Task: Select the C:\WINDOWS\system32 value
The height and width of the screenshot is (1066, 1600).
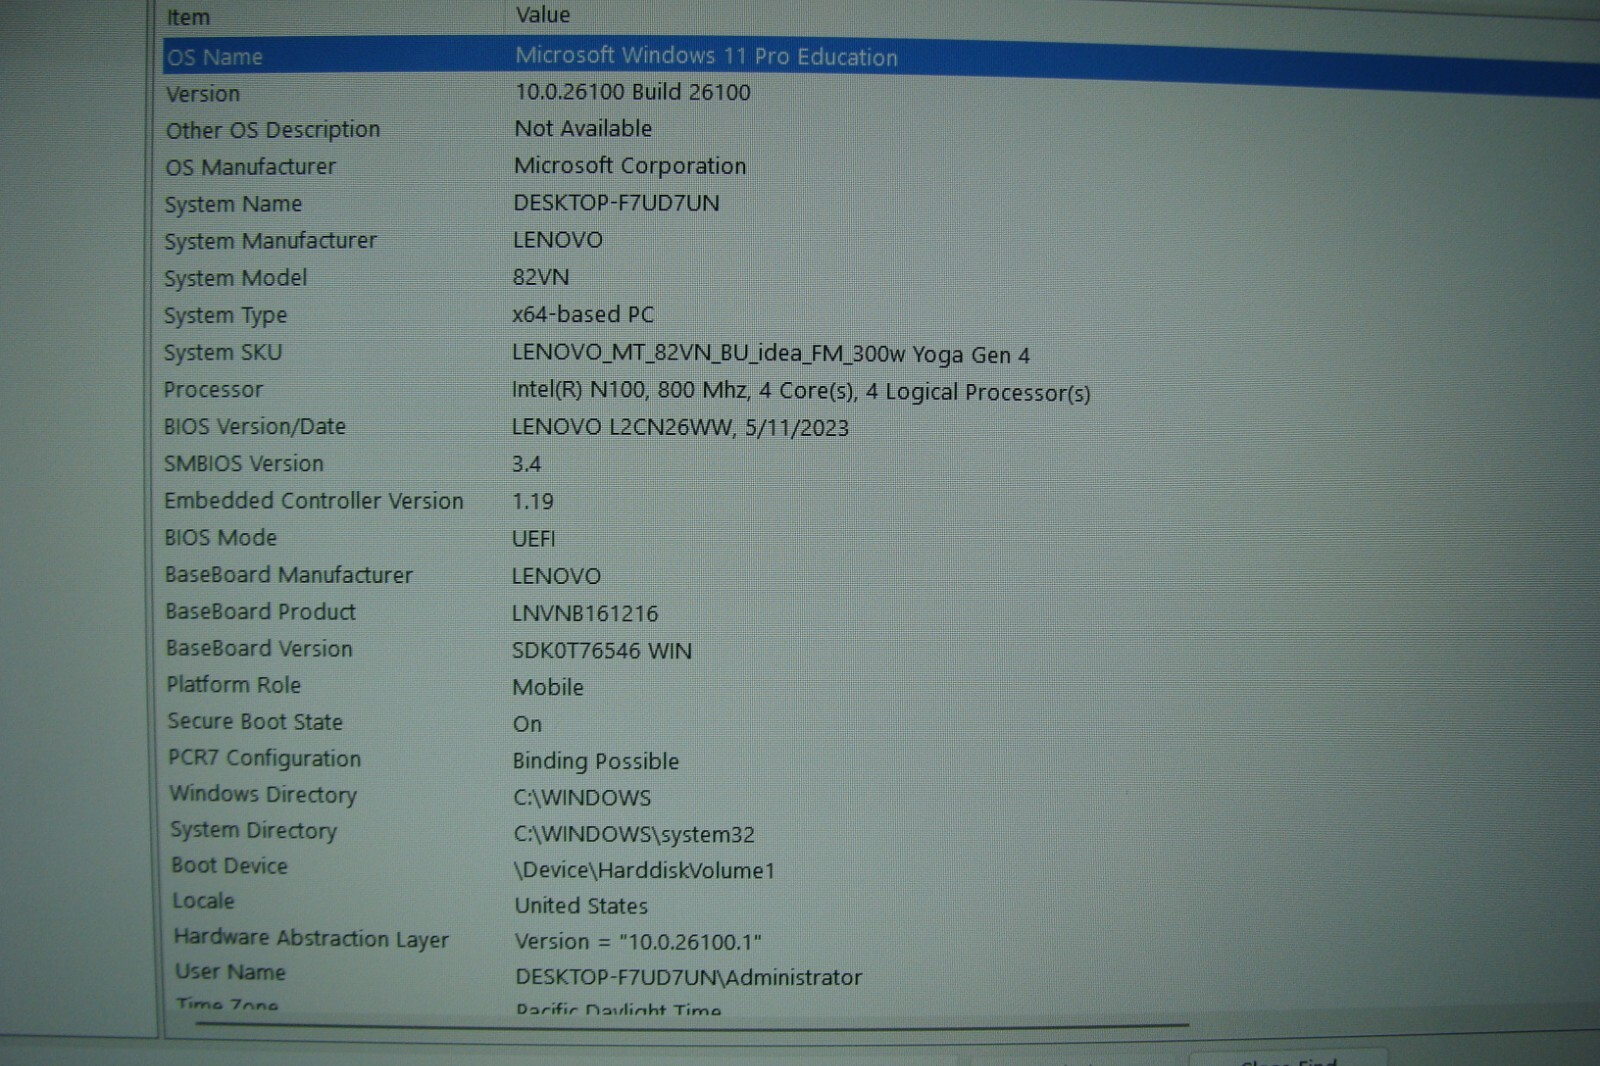Action: (633, 834)
